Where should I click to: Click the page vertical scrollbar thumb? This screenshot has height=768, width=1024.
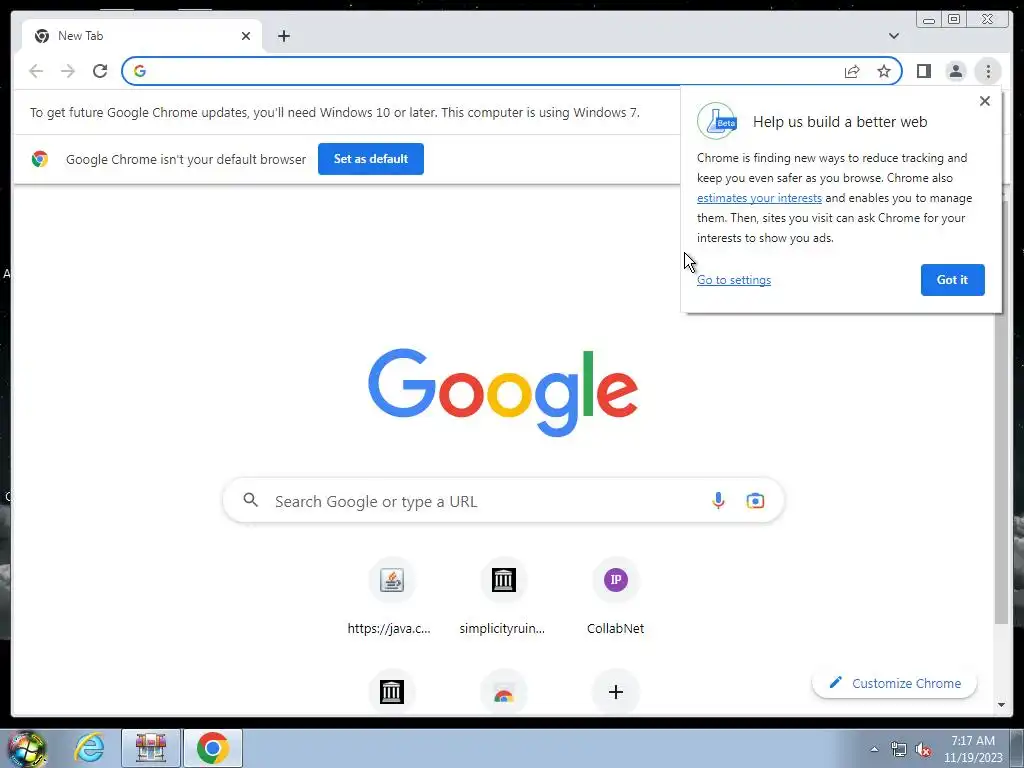click(x=1001, y=411)
